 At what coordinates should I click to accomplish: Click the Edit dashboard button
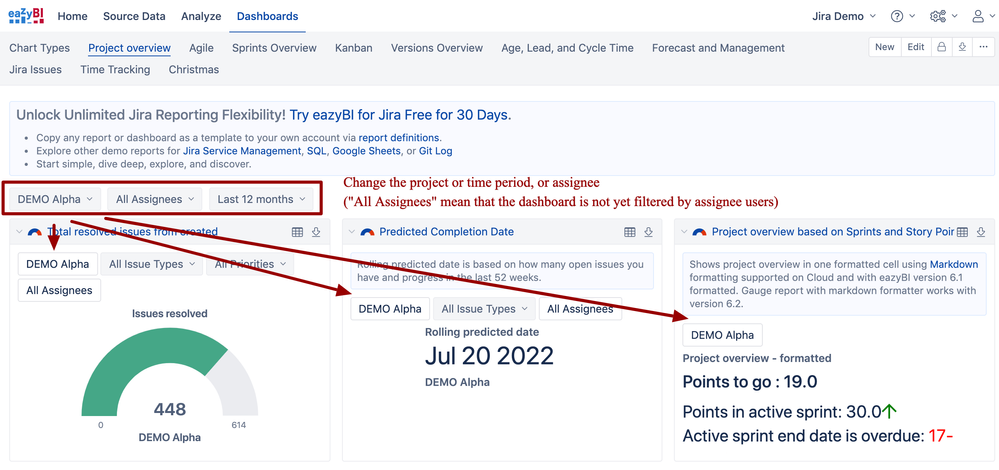(x=916, y=47)
